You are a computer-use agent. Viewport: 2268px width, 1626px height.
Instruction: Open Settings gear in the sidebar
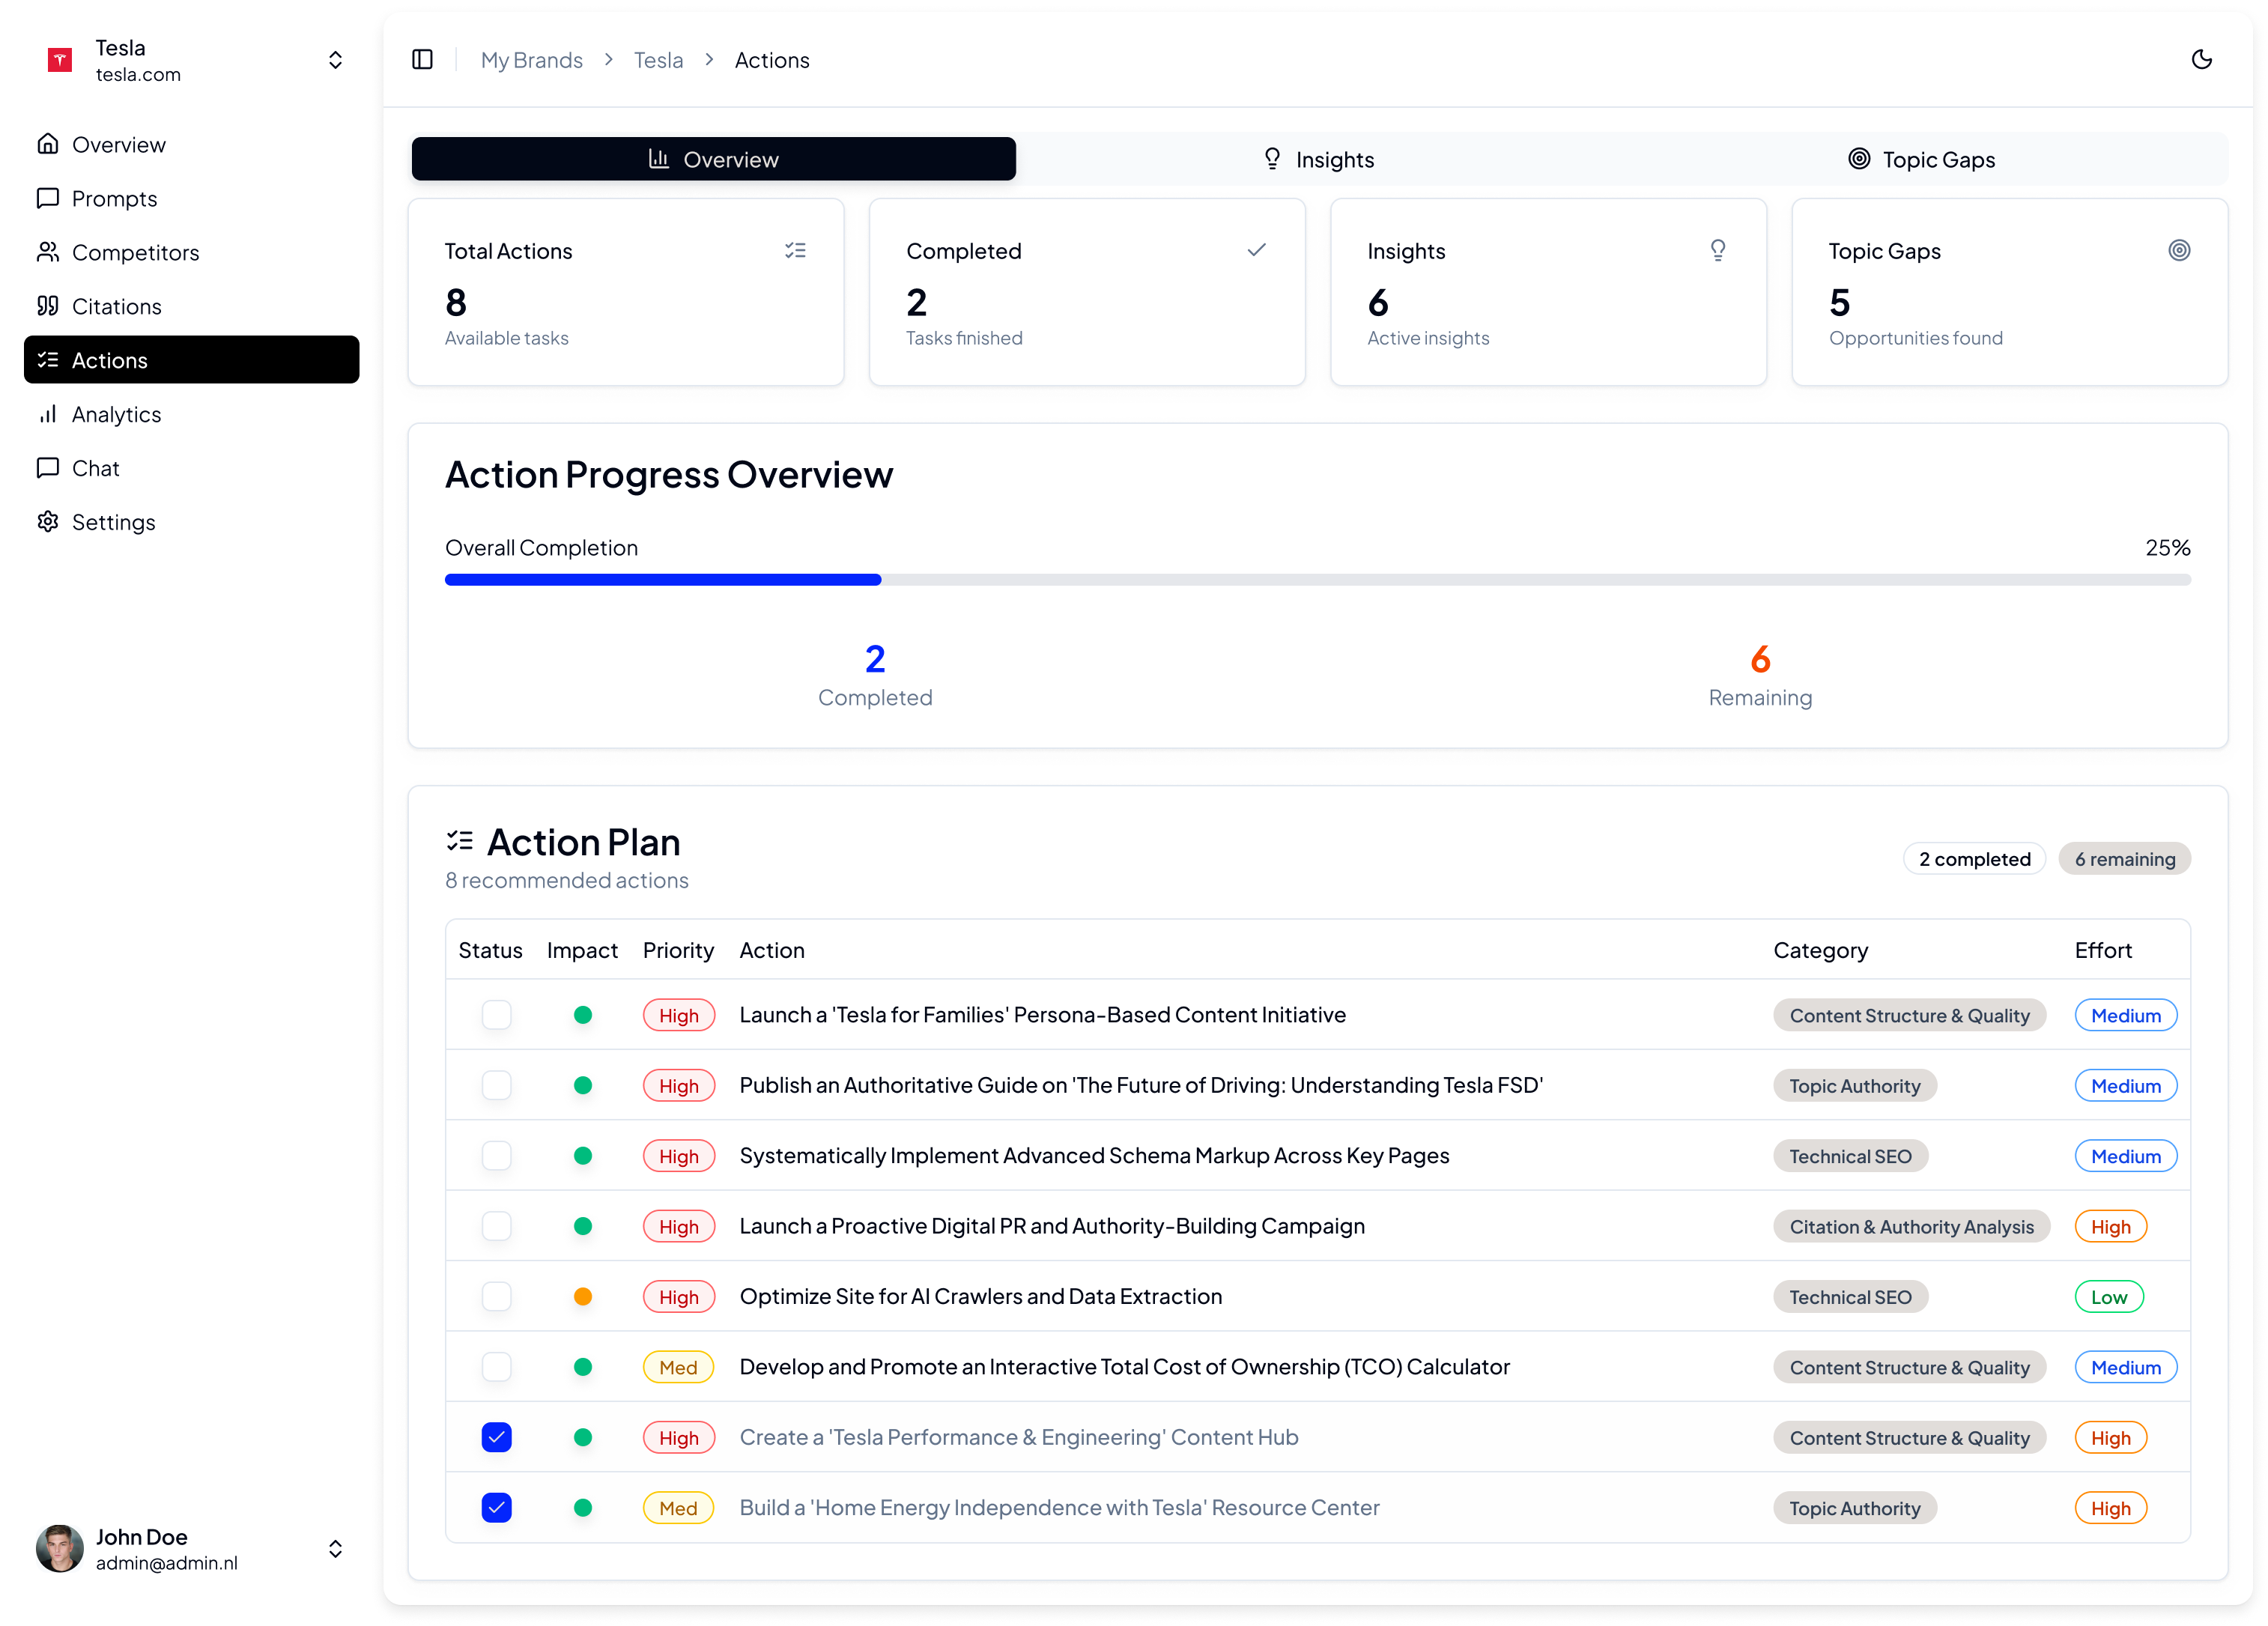pos(113,522)
